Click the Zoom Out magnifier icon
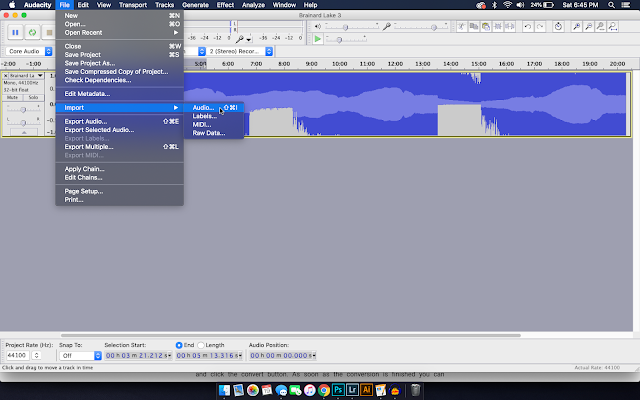 (589, 27)
